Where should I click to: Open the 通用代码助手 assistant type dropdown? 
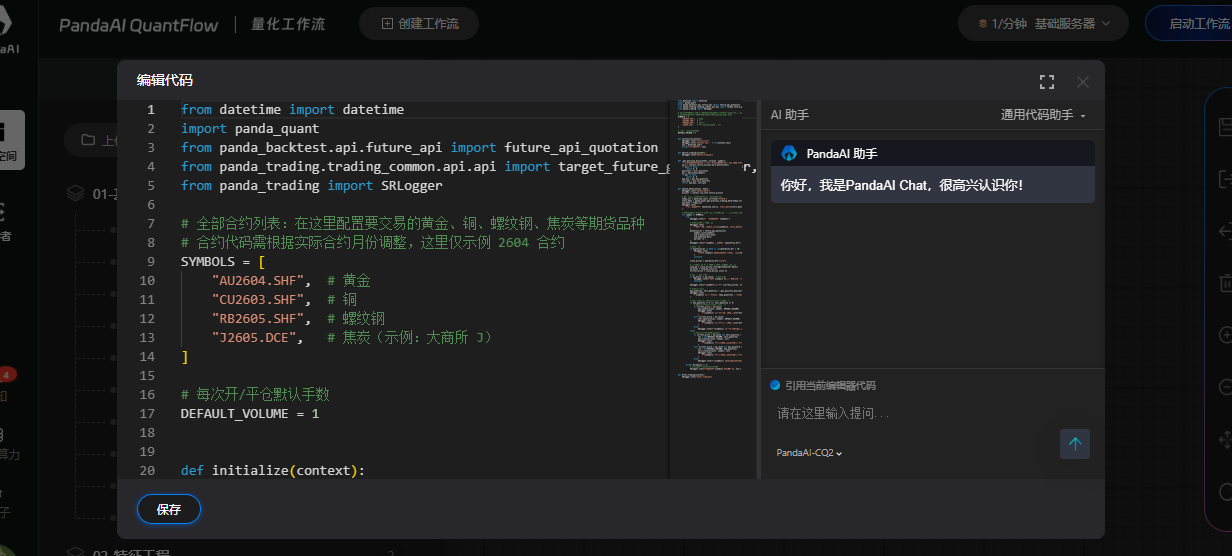[x=1043, y=115]
